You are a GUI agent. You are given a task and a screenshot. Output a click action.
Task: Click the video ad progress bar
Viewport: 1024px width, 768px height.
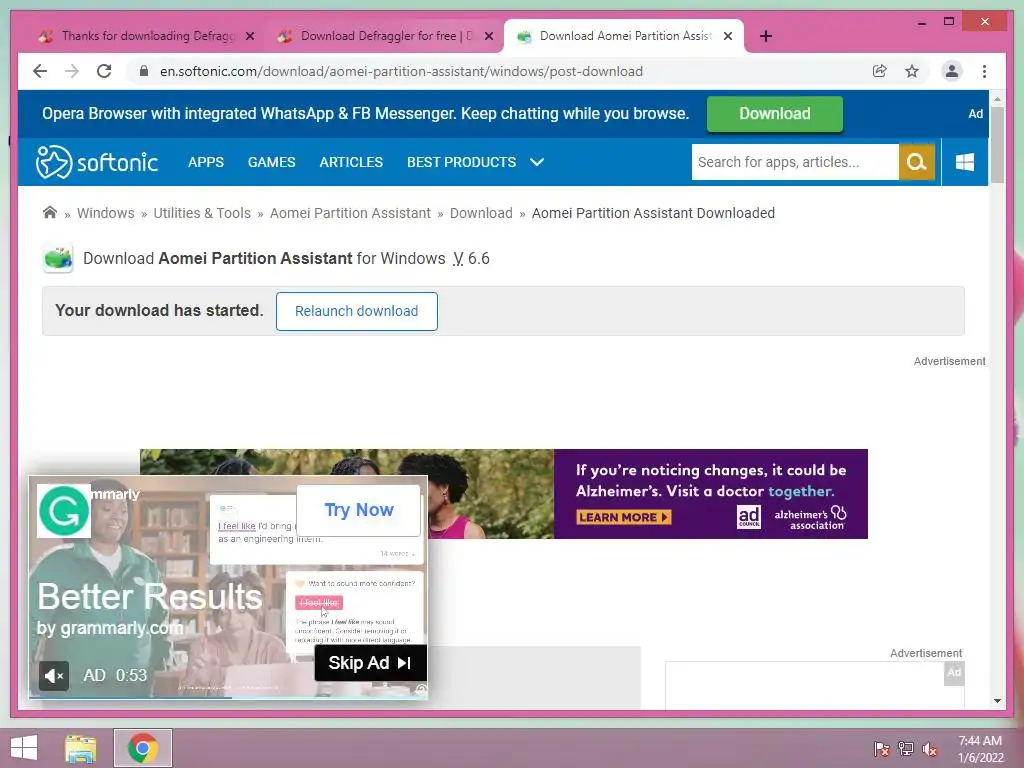click(x=228, y=697)
